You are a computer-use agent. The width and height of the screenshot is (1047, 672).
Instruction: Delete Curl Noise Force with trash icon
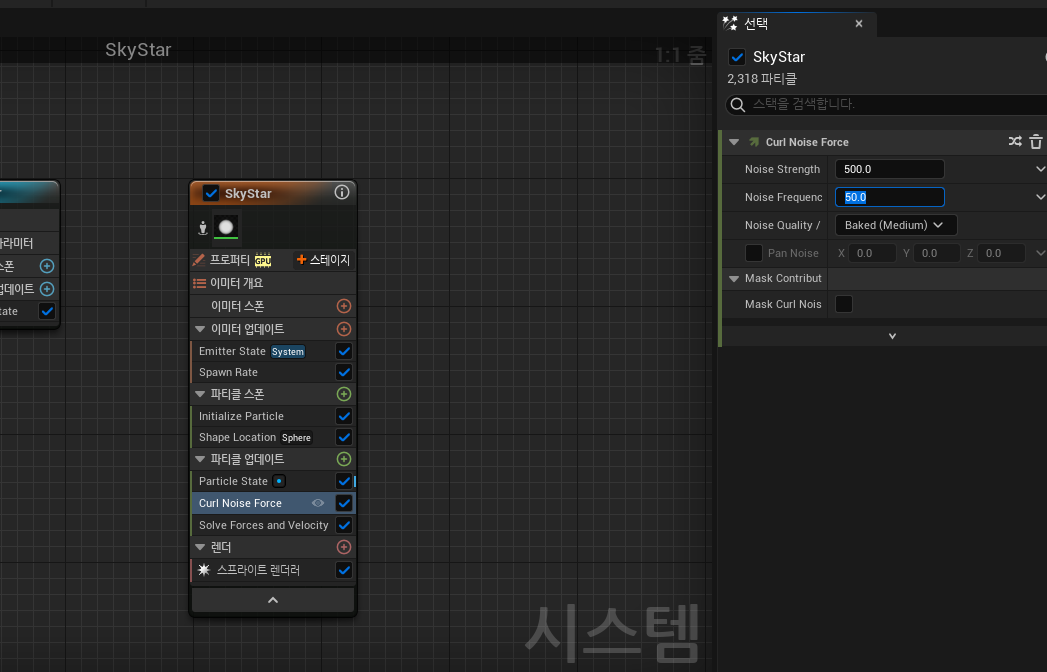pos(1036,142)
